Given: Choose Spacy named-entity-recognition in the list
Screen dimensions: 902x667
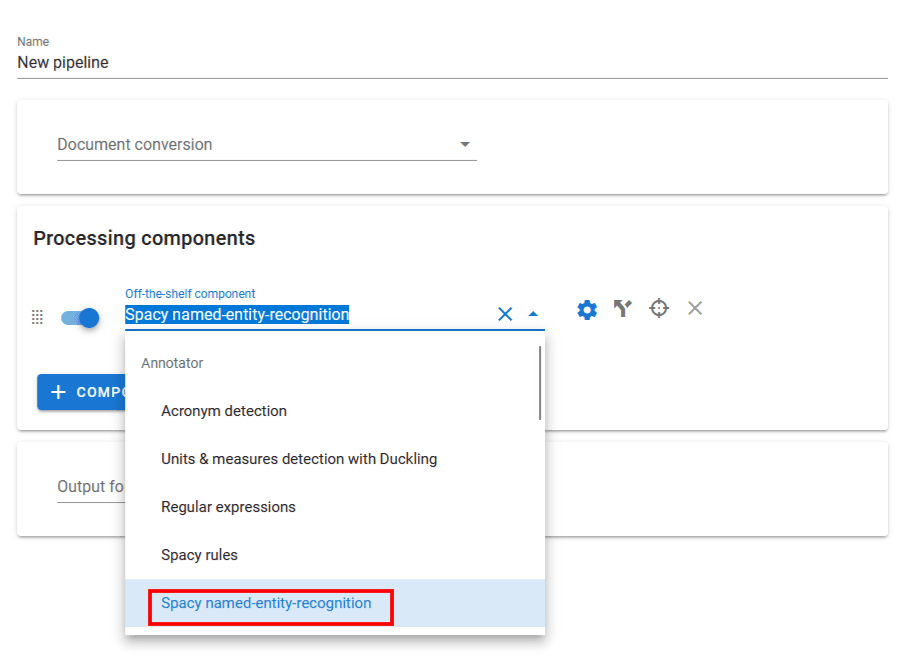Looking at the screenshot, I should pos(266,603).
